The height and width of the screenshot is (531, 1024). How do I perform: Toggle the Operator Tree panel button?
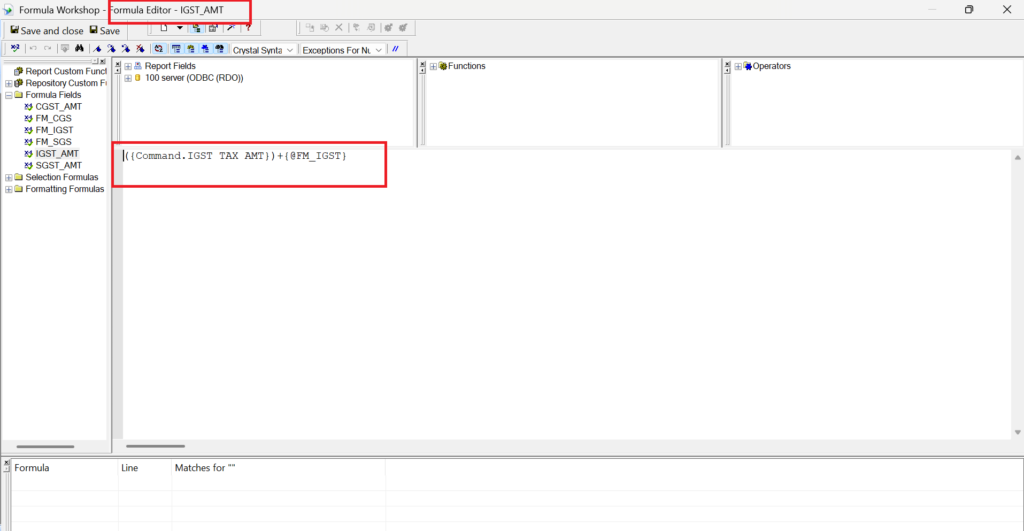pos(205,49)
